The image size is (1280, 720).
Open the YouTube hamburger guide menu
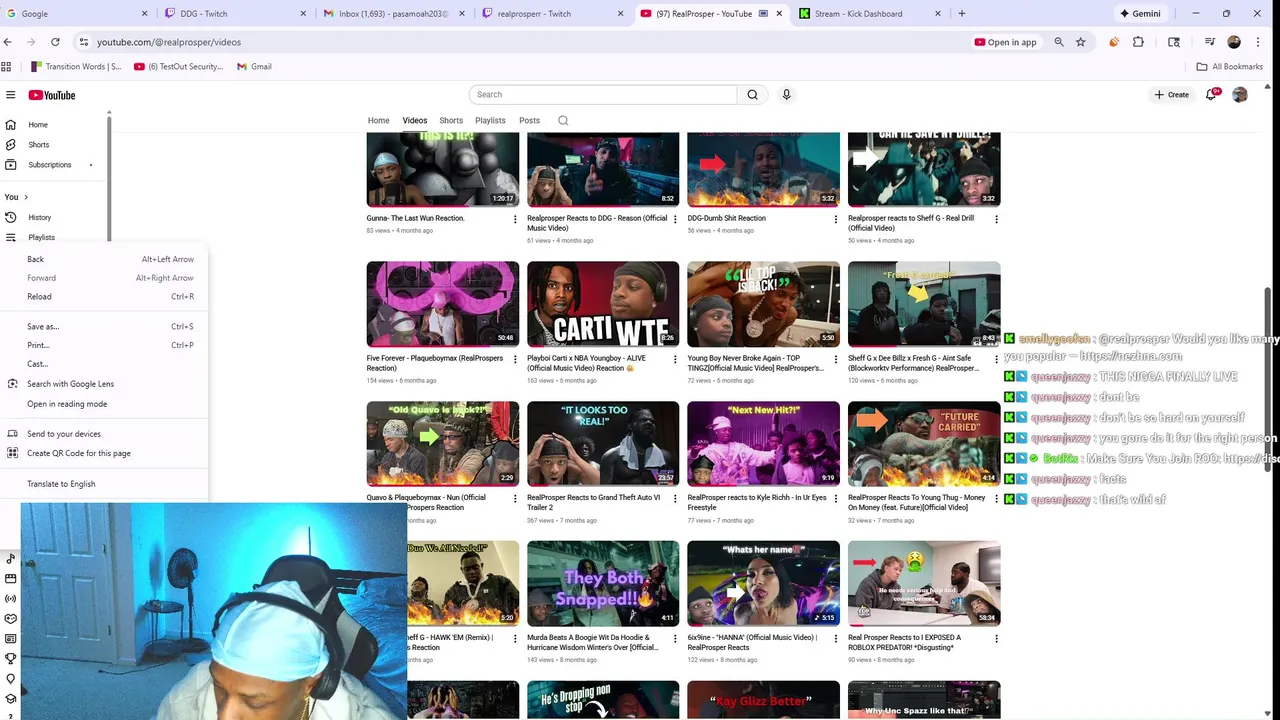10,95
